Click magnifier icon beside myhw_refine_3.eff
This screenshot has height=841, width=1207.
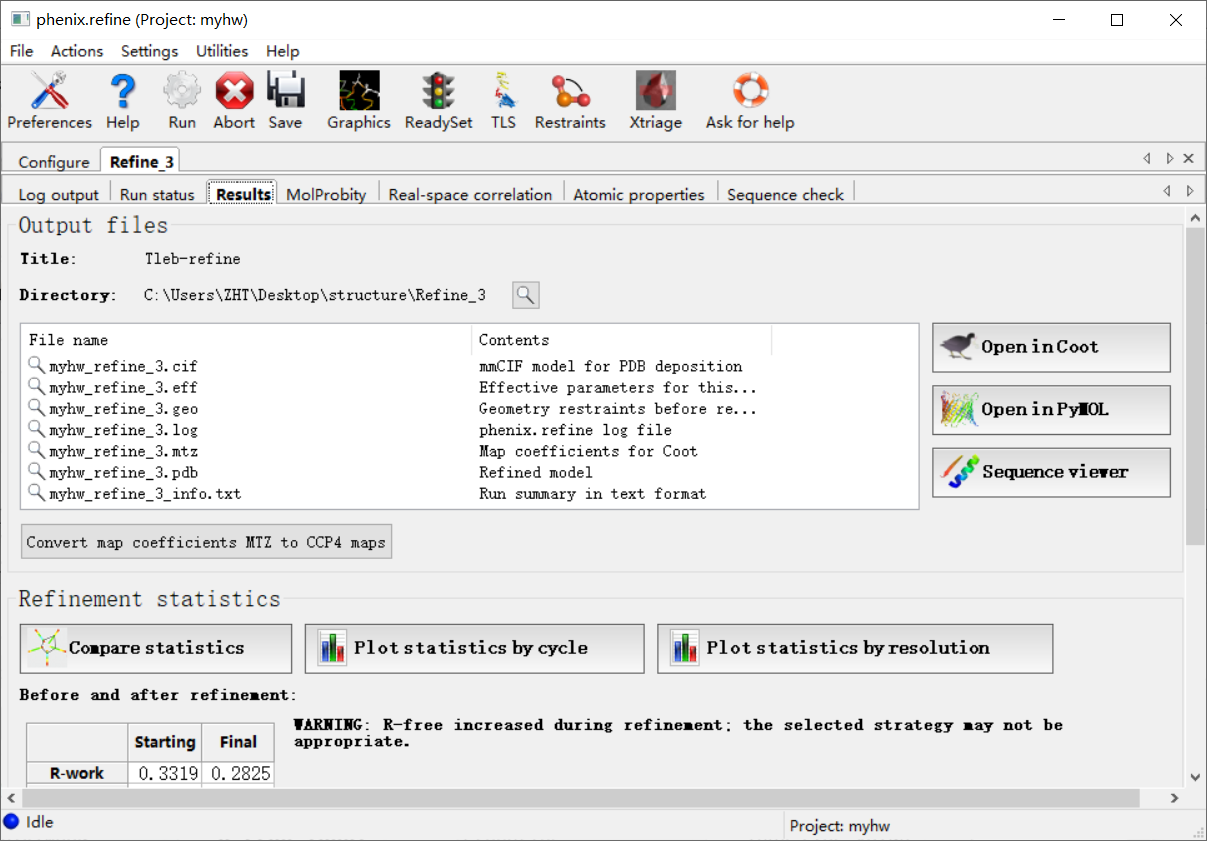(36, 387)
